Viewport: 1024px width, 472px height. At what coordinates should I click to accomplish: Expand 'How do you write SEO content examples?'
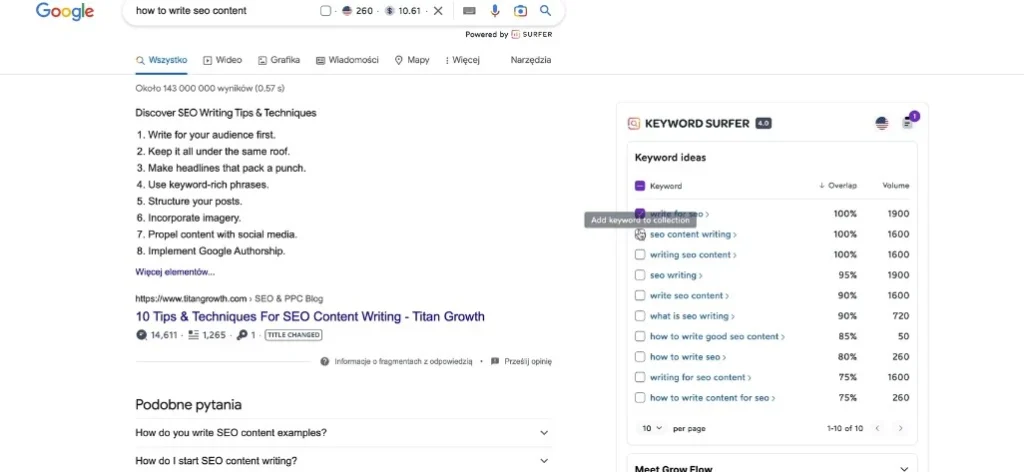[x=344, y=432]
